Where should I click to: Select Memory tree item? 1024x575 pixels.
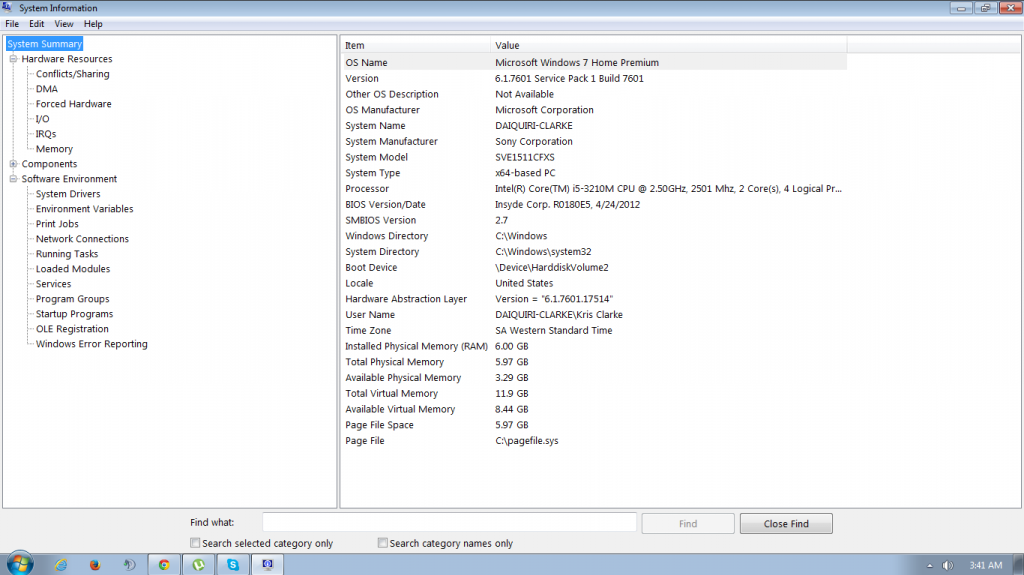pyautogui.click(x=54, y=149)
